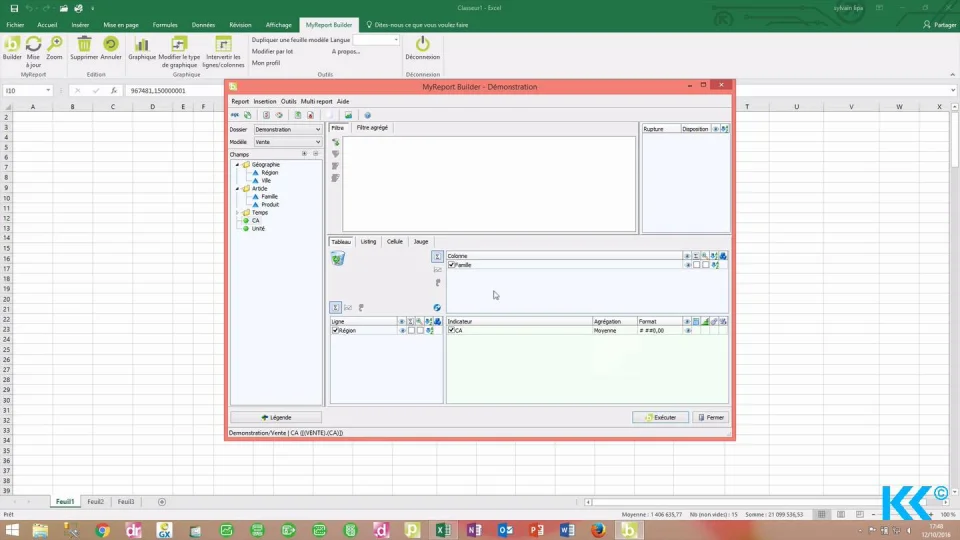Open the Insertion menu

[265, 102]
